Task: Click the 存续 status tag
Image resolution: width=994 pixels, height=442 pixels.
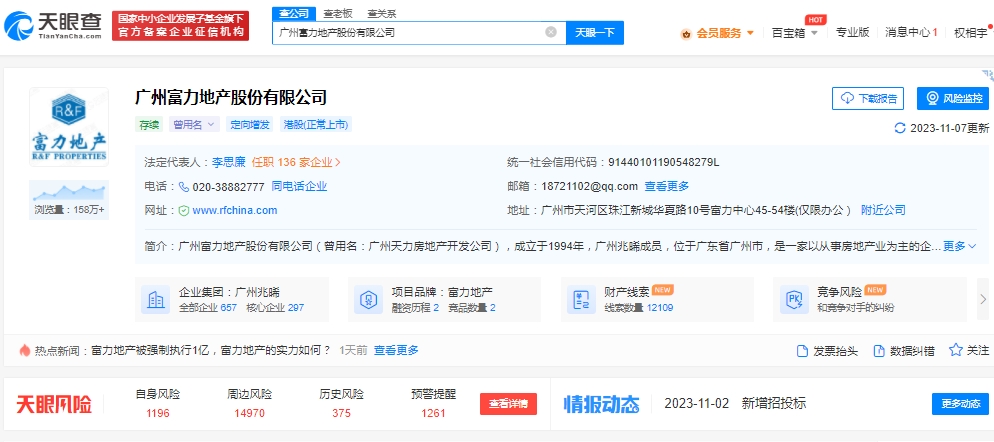Action: [150, 125]
